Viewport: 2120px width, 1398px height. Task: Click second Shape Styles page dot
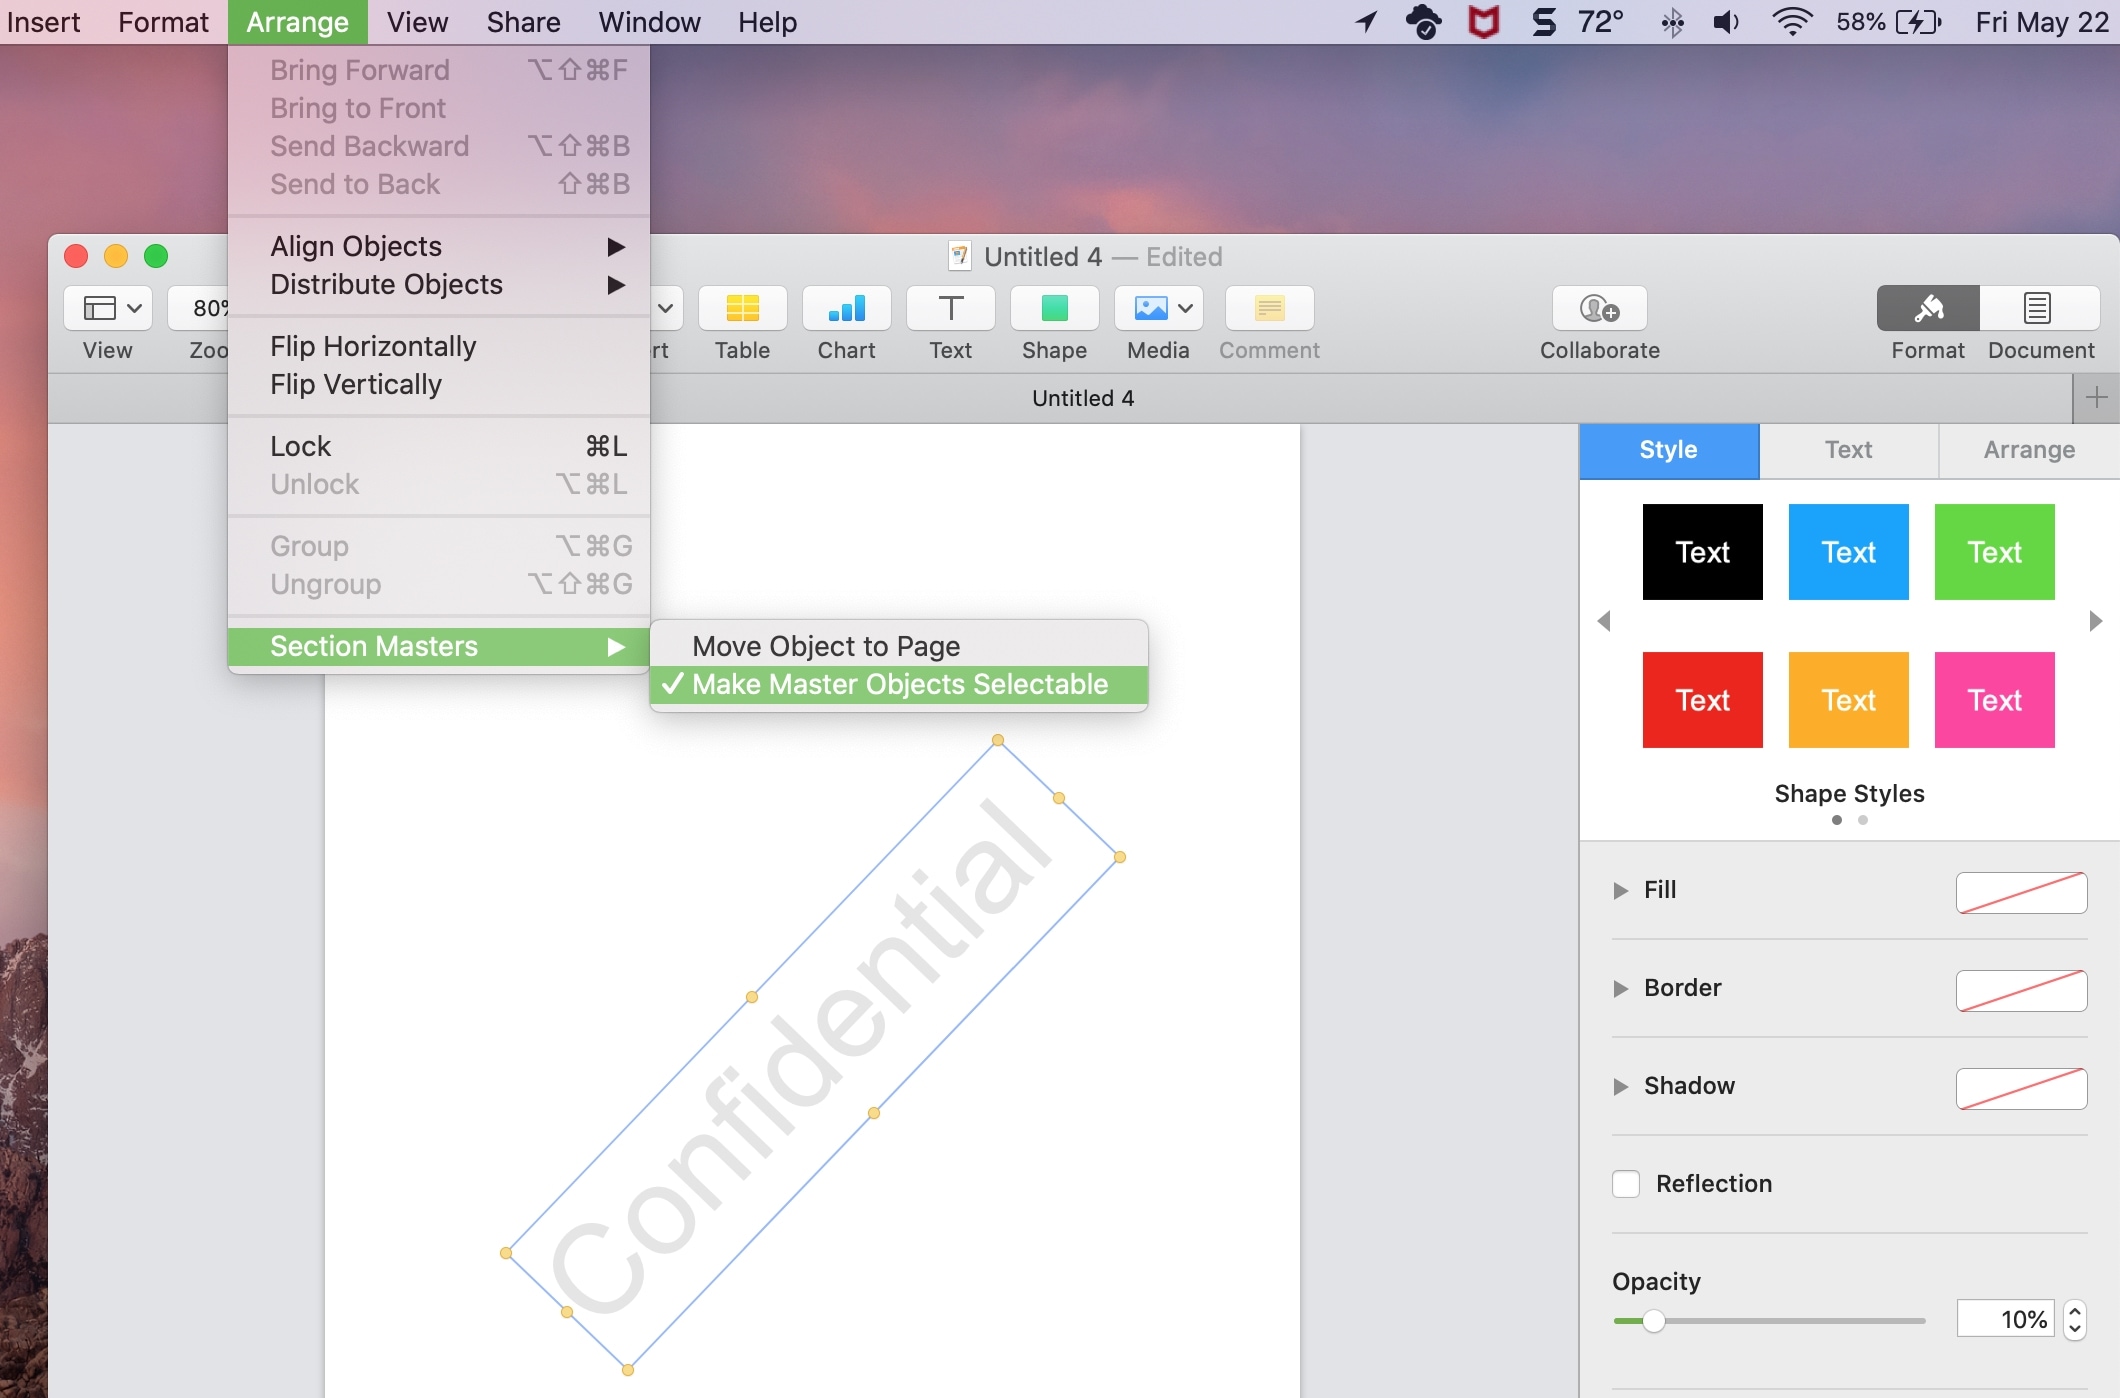tap(1862, 820)
